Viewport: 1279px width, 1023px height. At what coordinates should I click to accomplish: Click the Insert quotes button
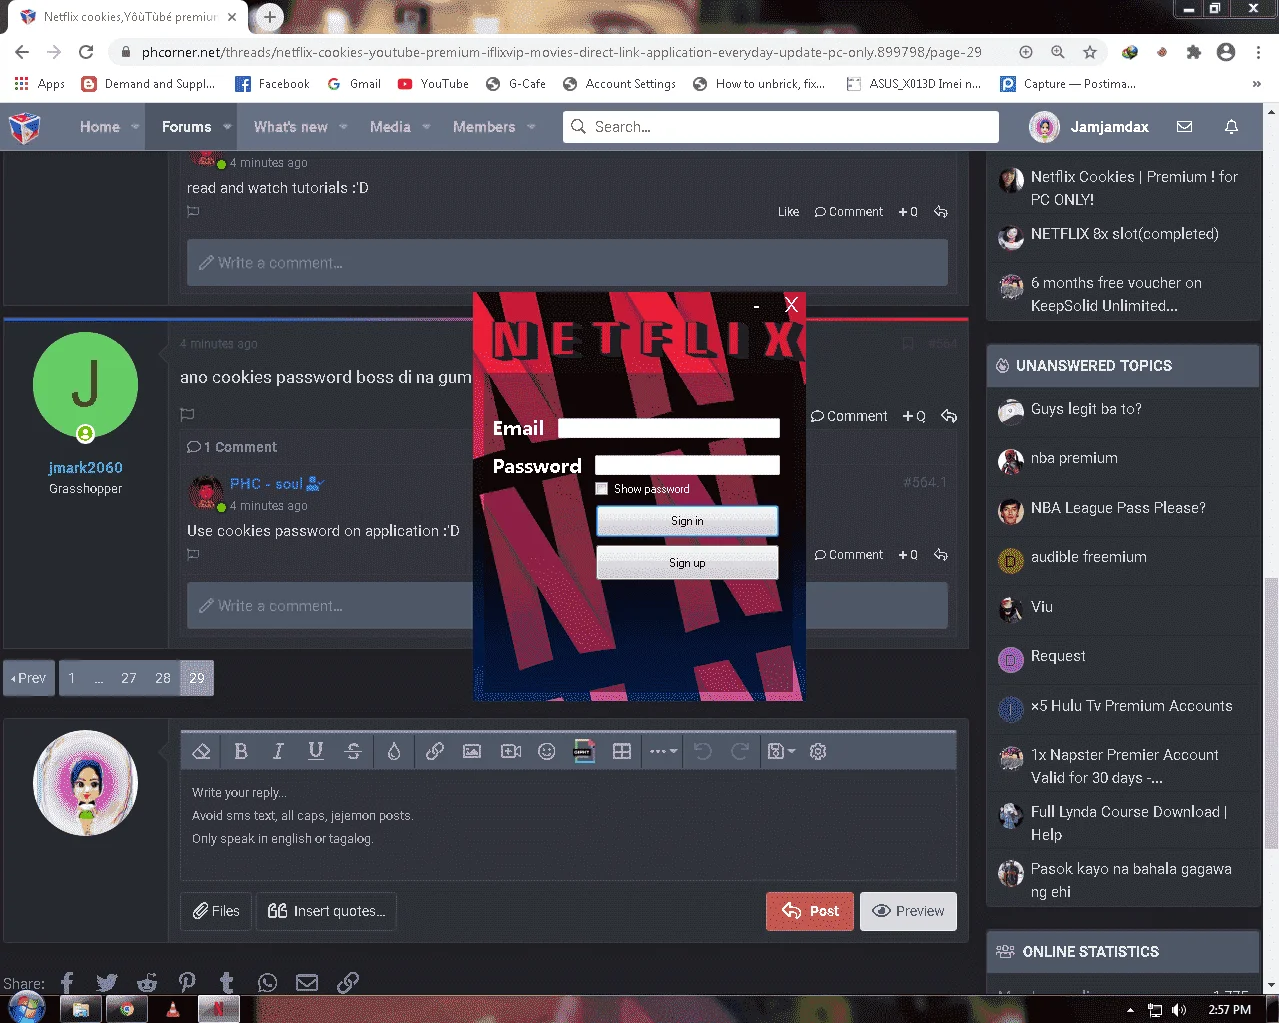pos(326,911)
